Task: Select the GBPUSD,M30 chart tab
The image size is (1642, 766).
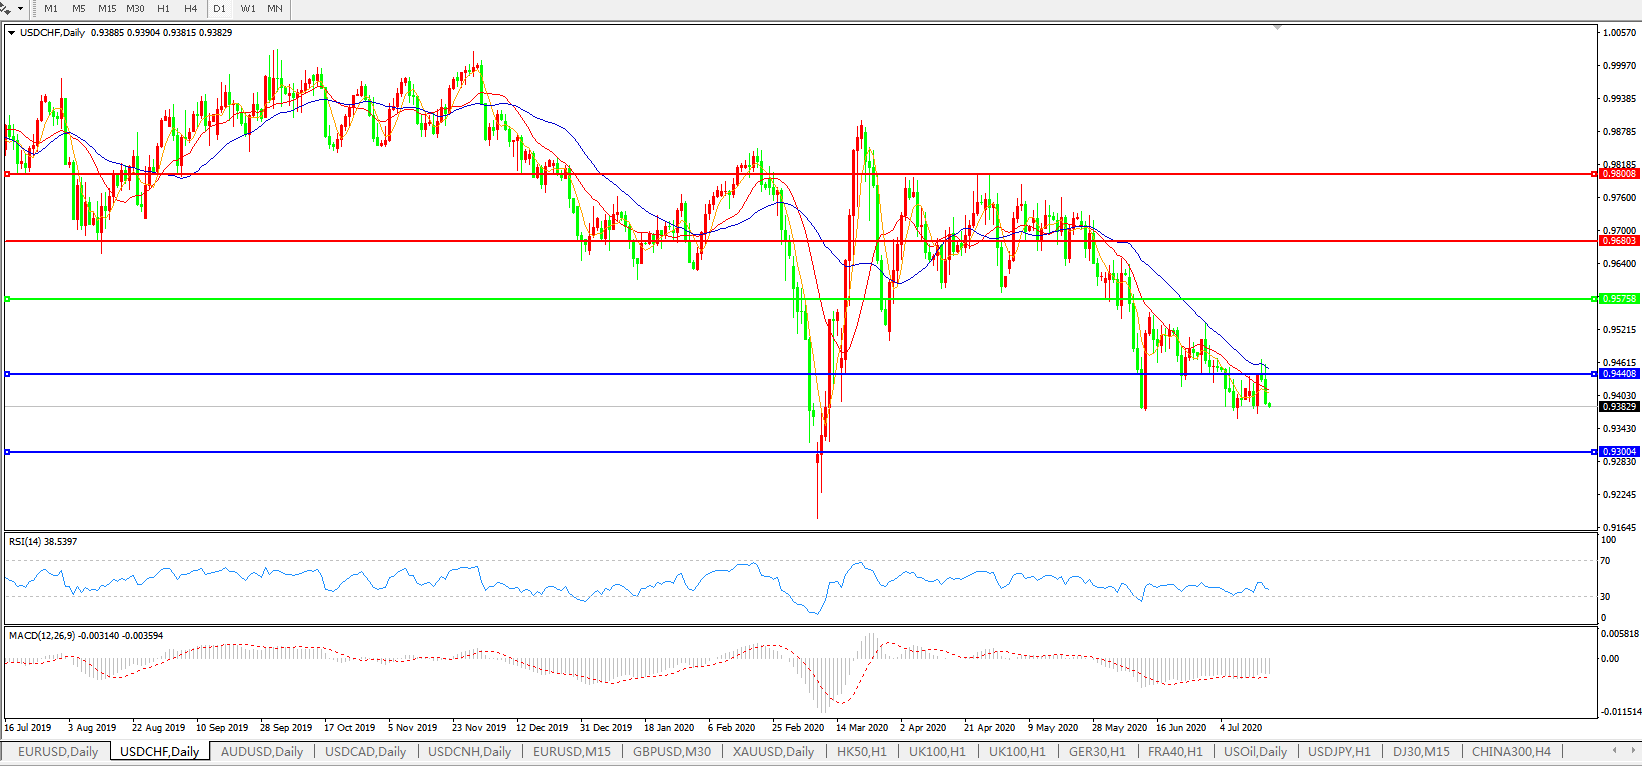Action: [672, 751]
